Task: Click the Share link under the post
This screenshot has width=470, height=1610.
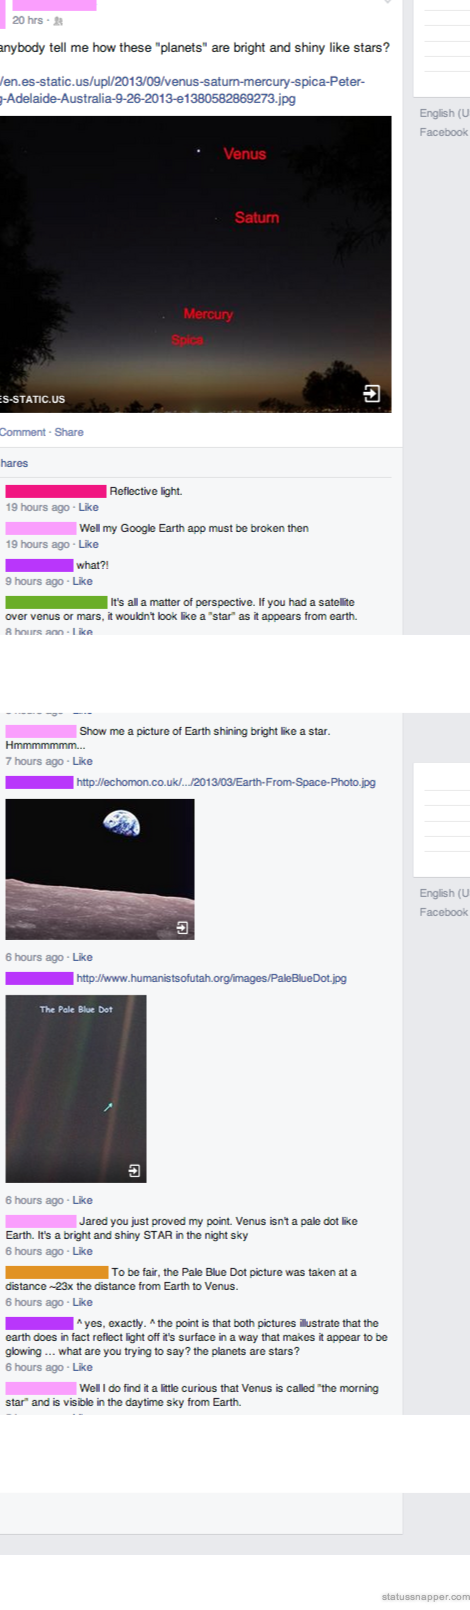Action: point(69,432)
